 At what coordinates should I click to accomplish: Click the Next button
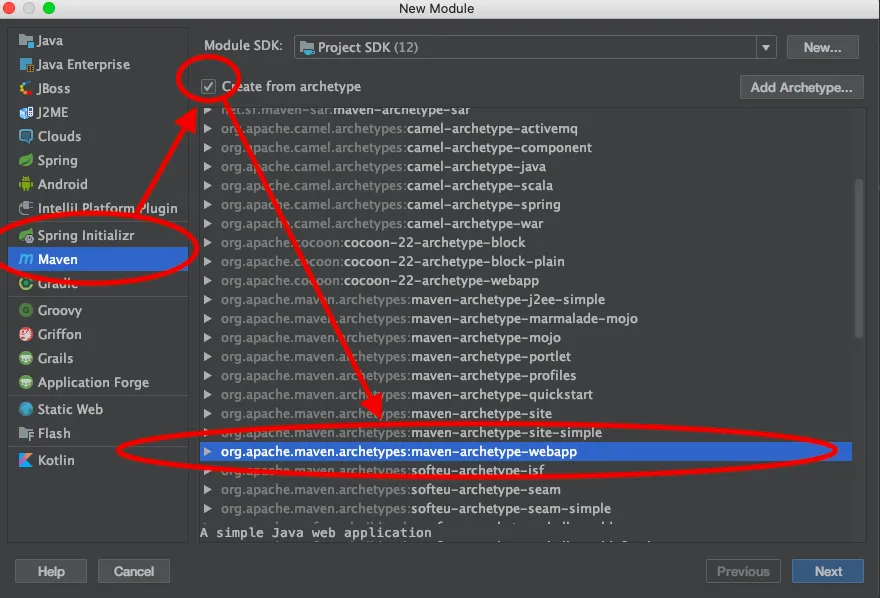(828, 572)
